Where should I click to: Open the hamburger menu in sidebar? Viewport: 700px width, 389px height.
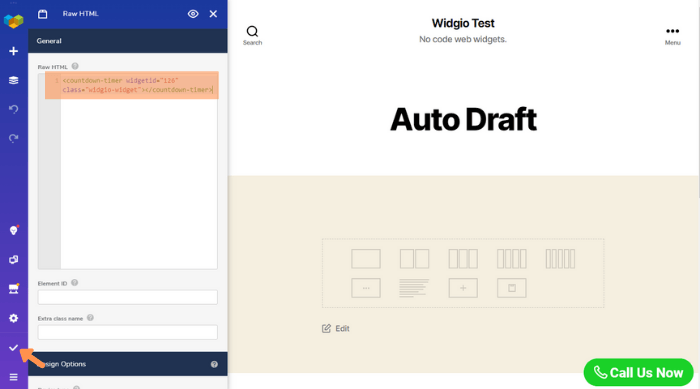13,377
